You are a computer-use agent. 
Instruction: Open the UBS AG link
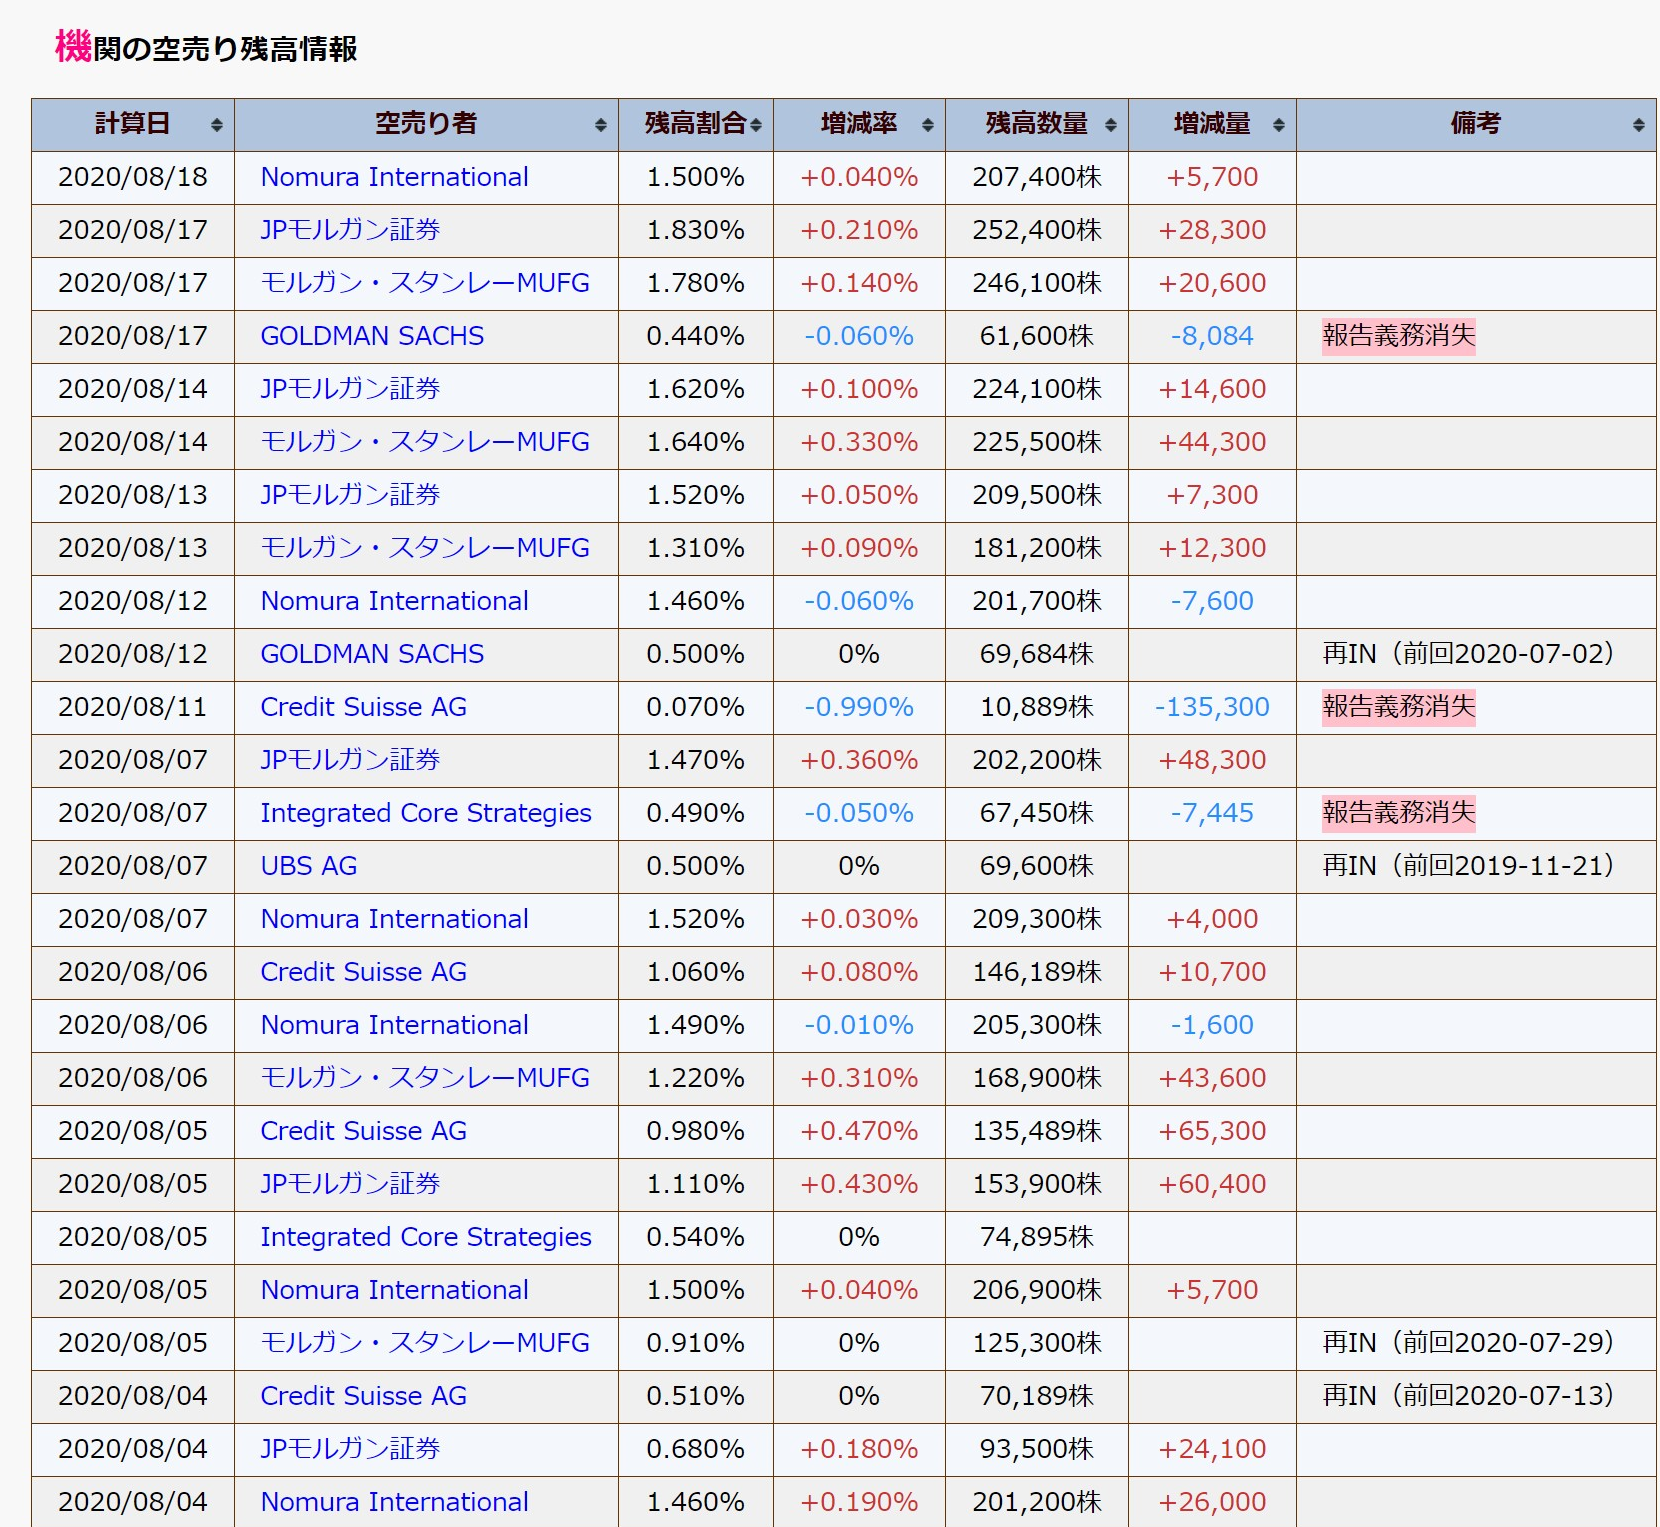click(x=309, y=866)
